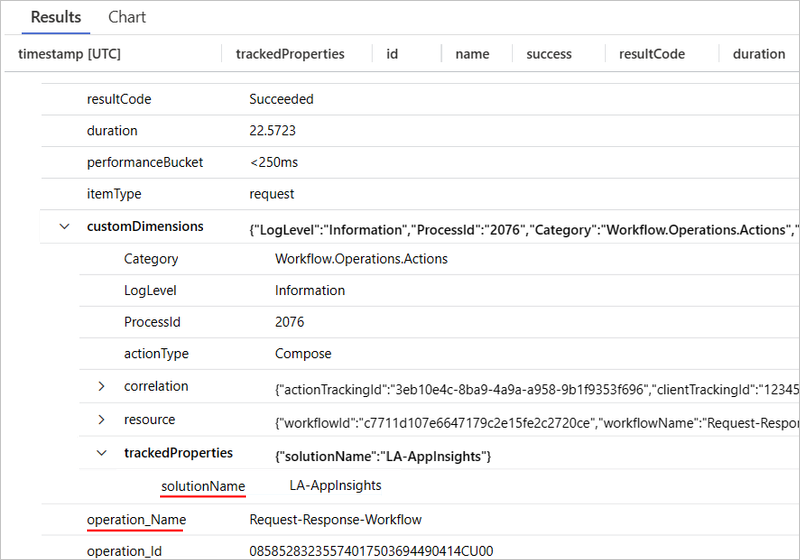Screen dimensions: 800x560
Task: Expand the resource row
Action: click(101, 420)
